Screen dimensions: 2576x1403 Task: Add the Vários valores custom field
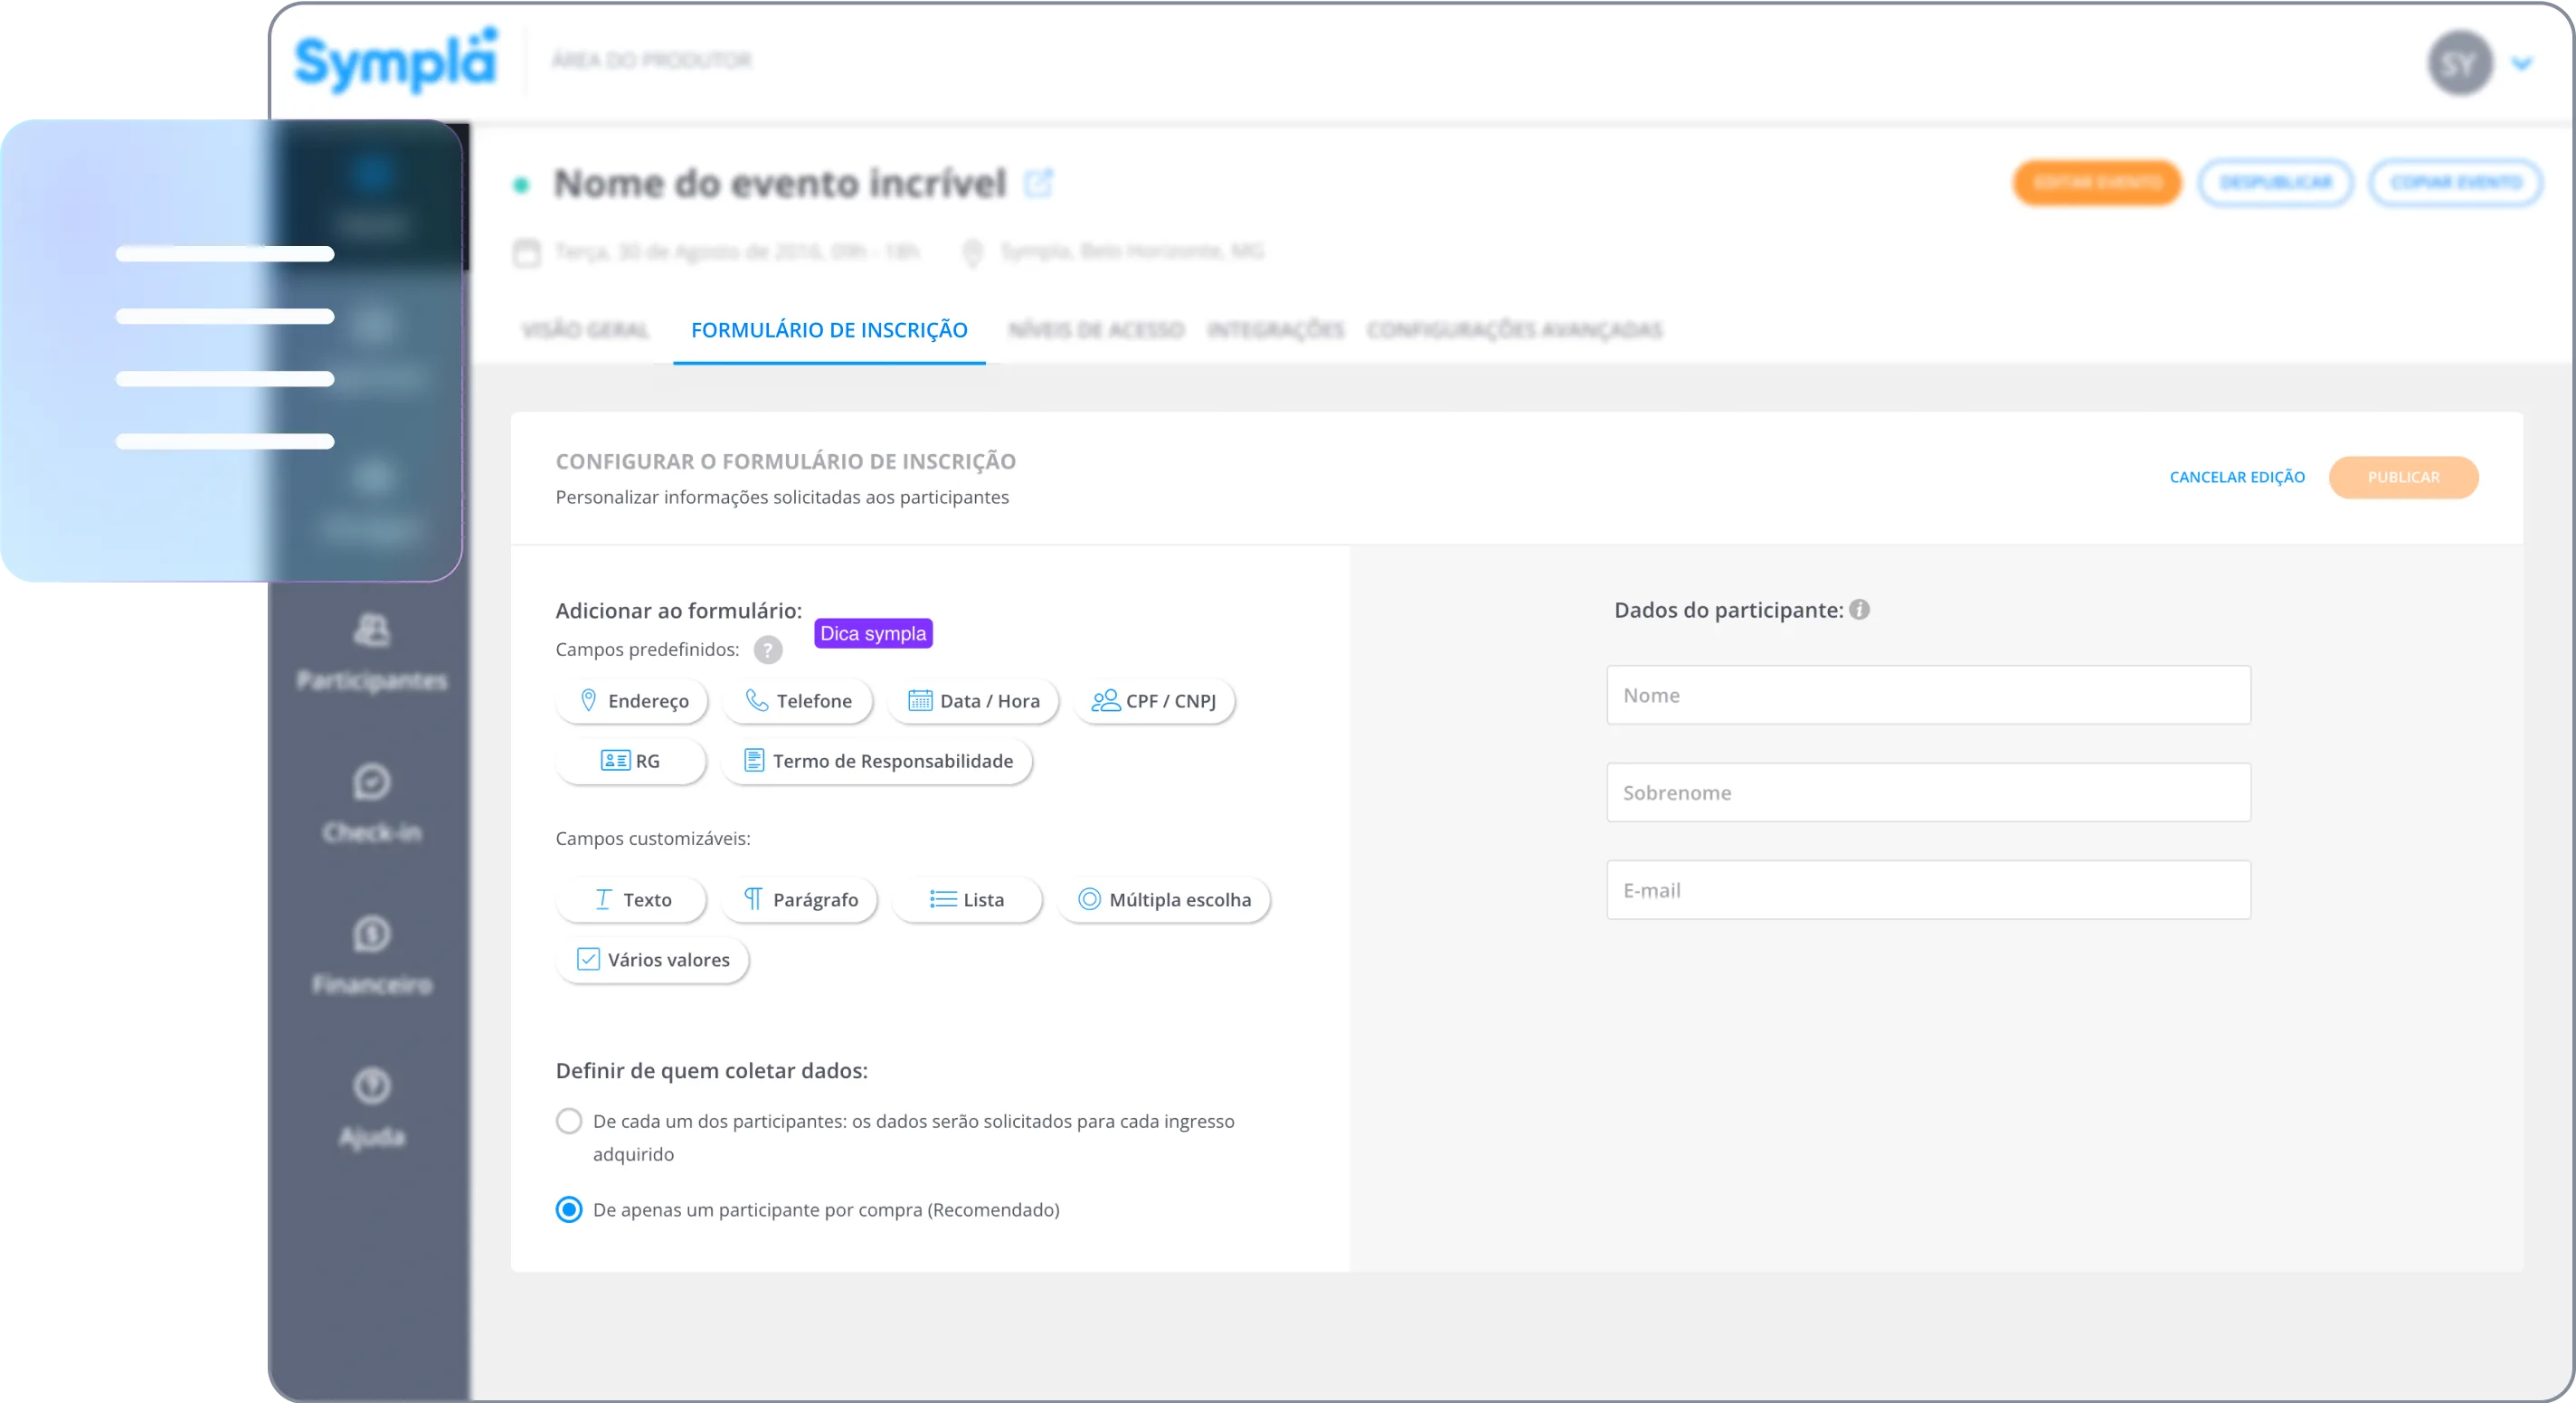click(x=652, y=960)
